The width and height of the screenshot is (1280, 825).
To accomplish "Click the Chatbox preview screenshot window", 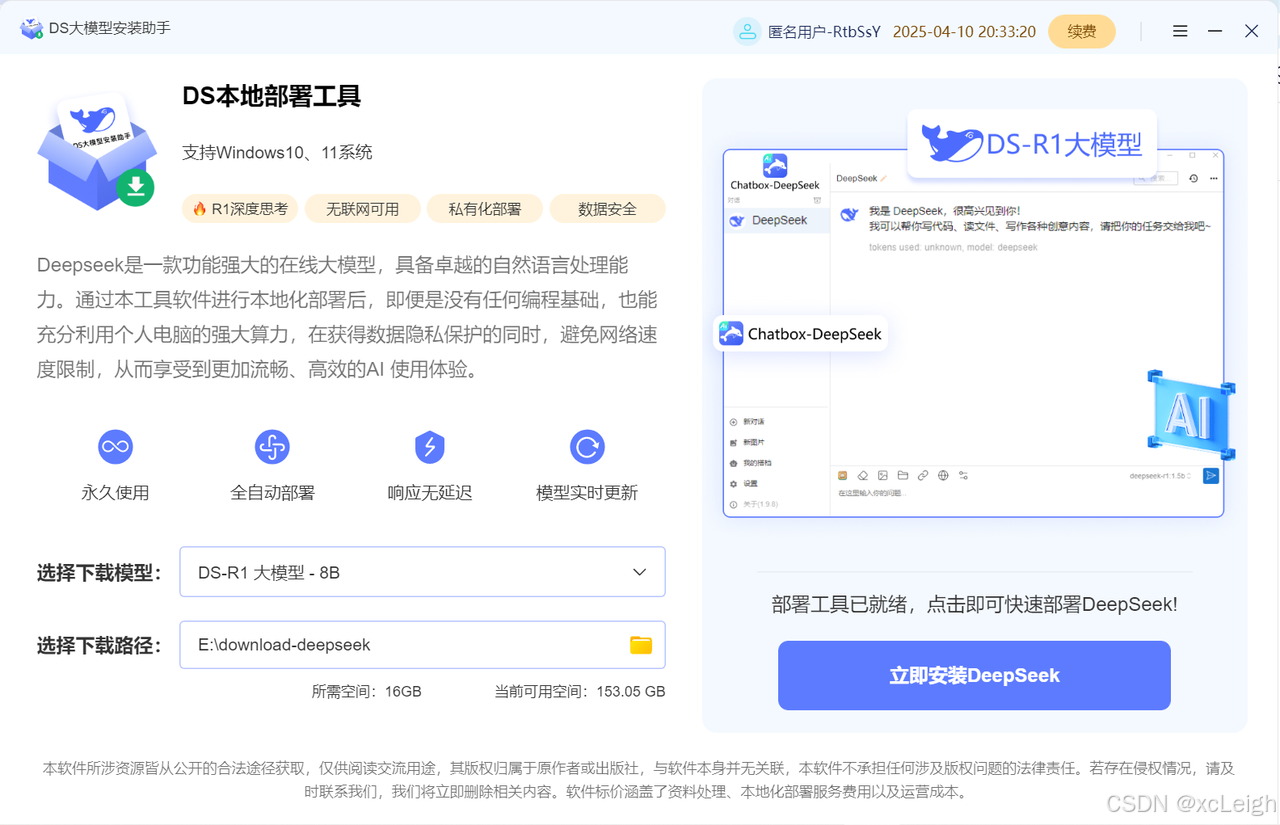I will [973, 333].
